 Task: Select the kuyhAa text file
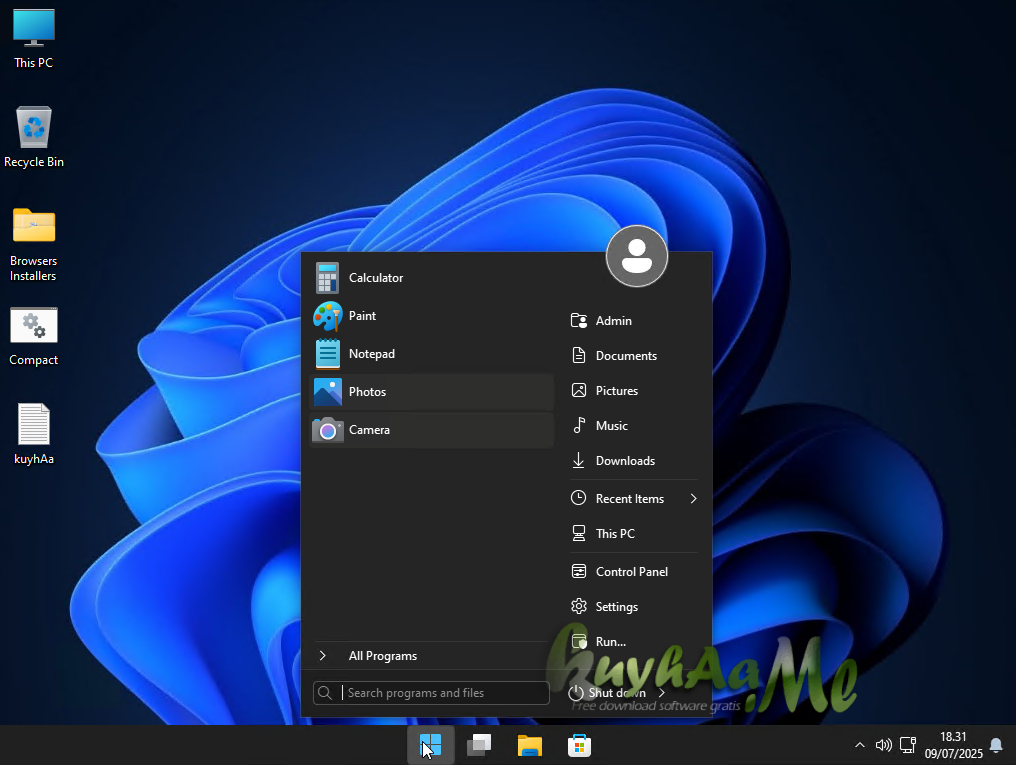pos(34,434)
